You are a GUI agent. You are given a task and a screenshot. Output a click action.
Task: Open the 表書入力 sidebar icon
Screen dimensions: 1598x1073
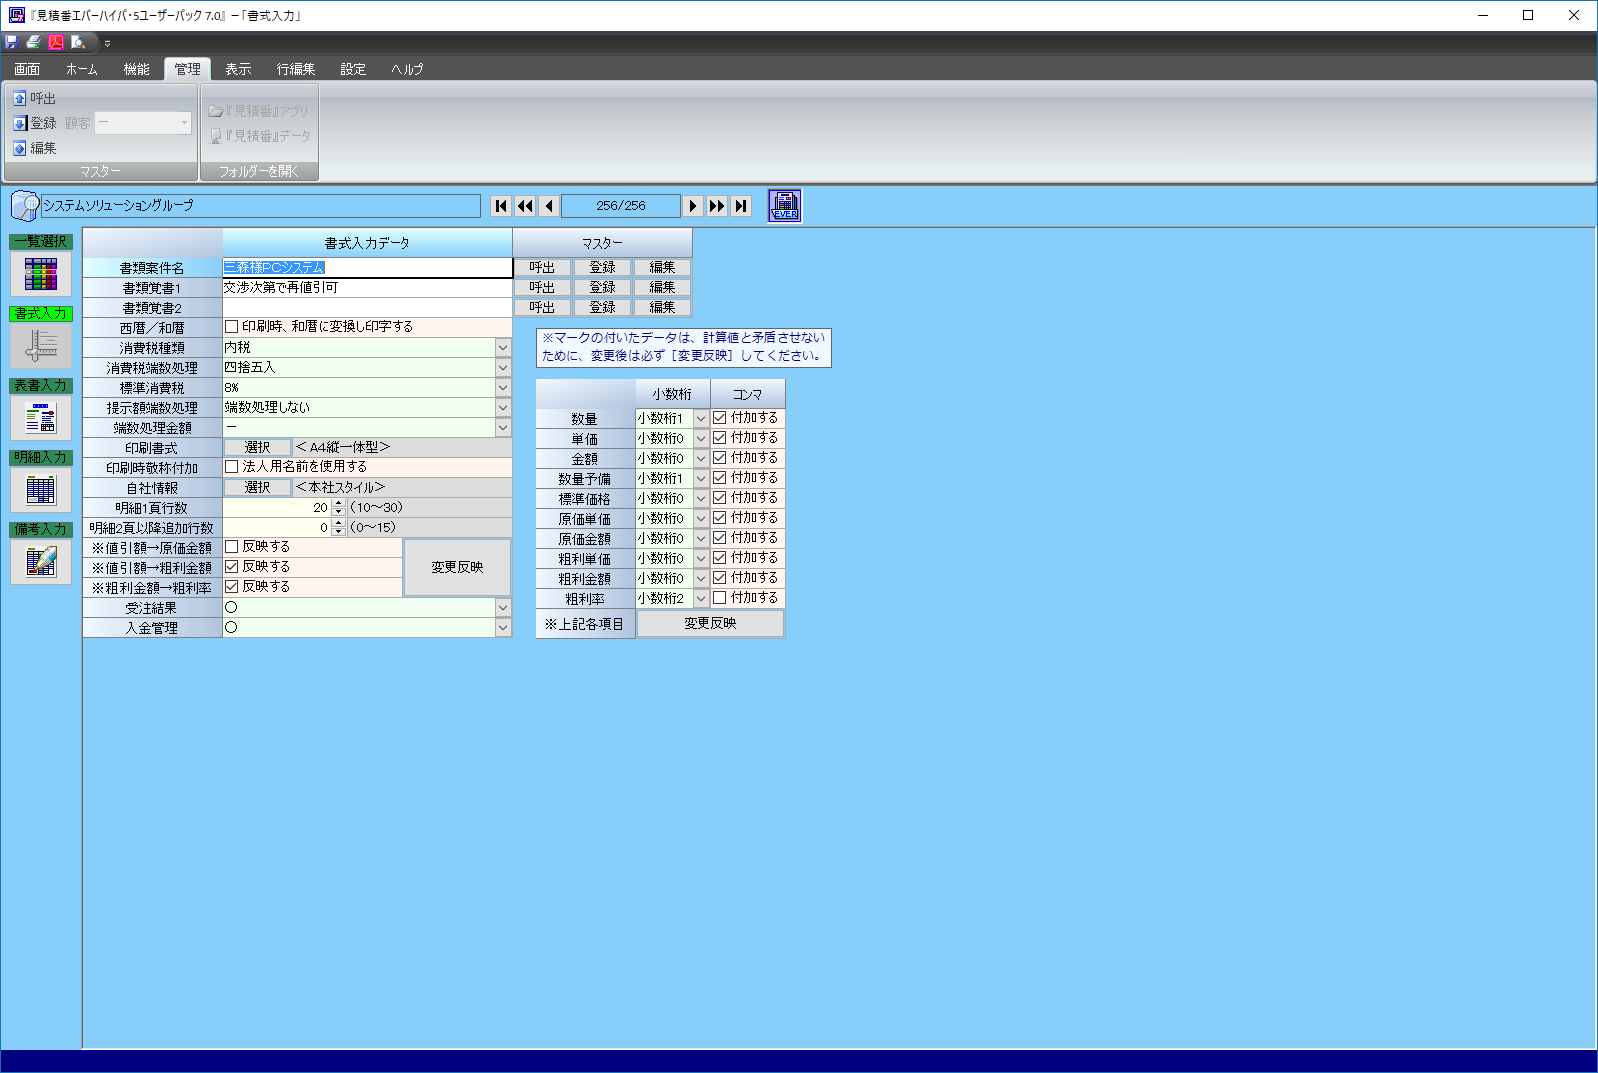coord(41,418)
